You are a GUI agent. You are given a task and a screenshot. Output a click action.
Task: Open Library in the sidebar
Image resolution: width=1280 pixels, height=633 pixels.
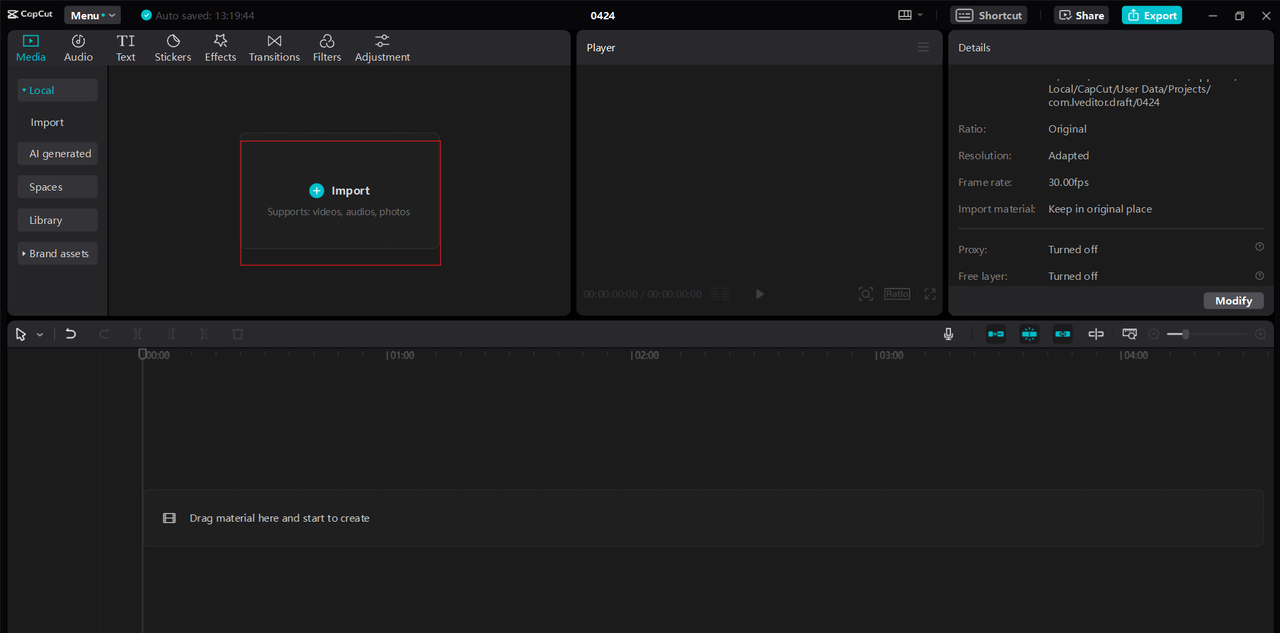57,220
